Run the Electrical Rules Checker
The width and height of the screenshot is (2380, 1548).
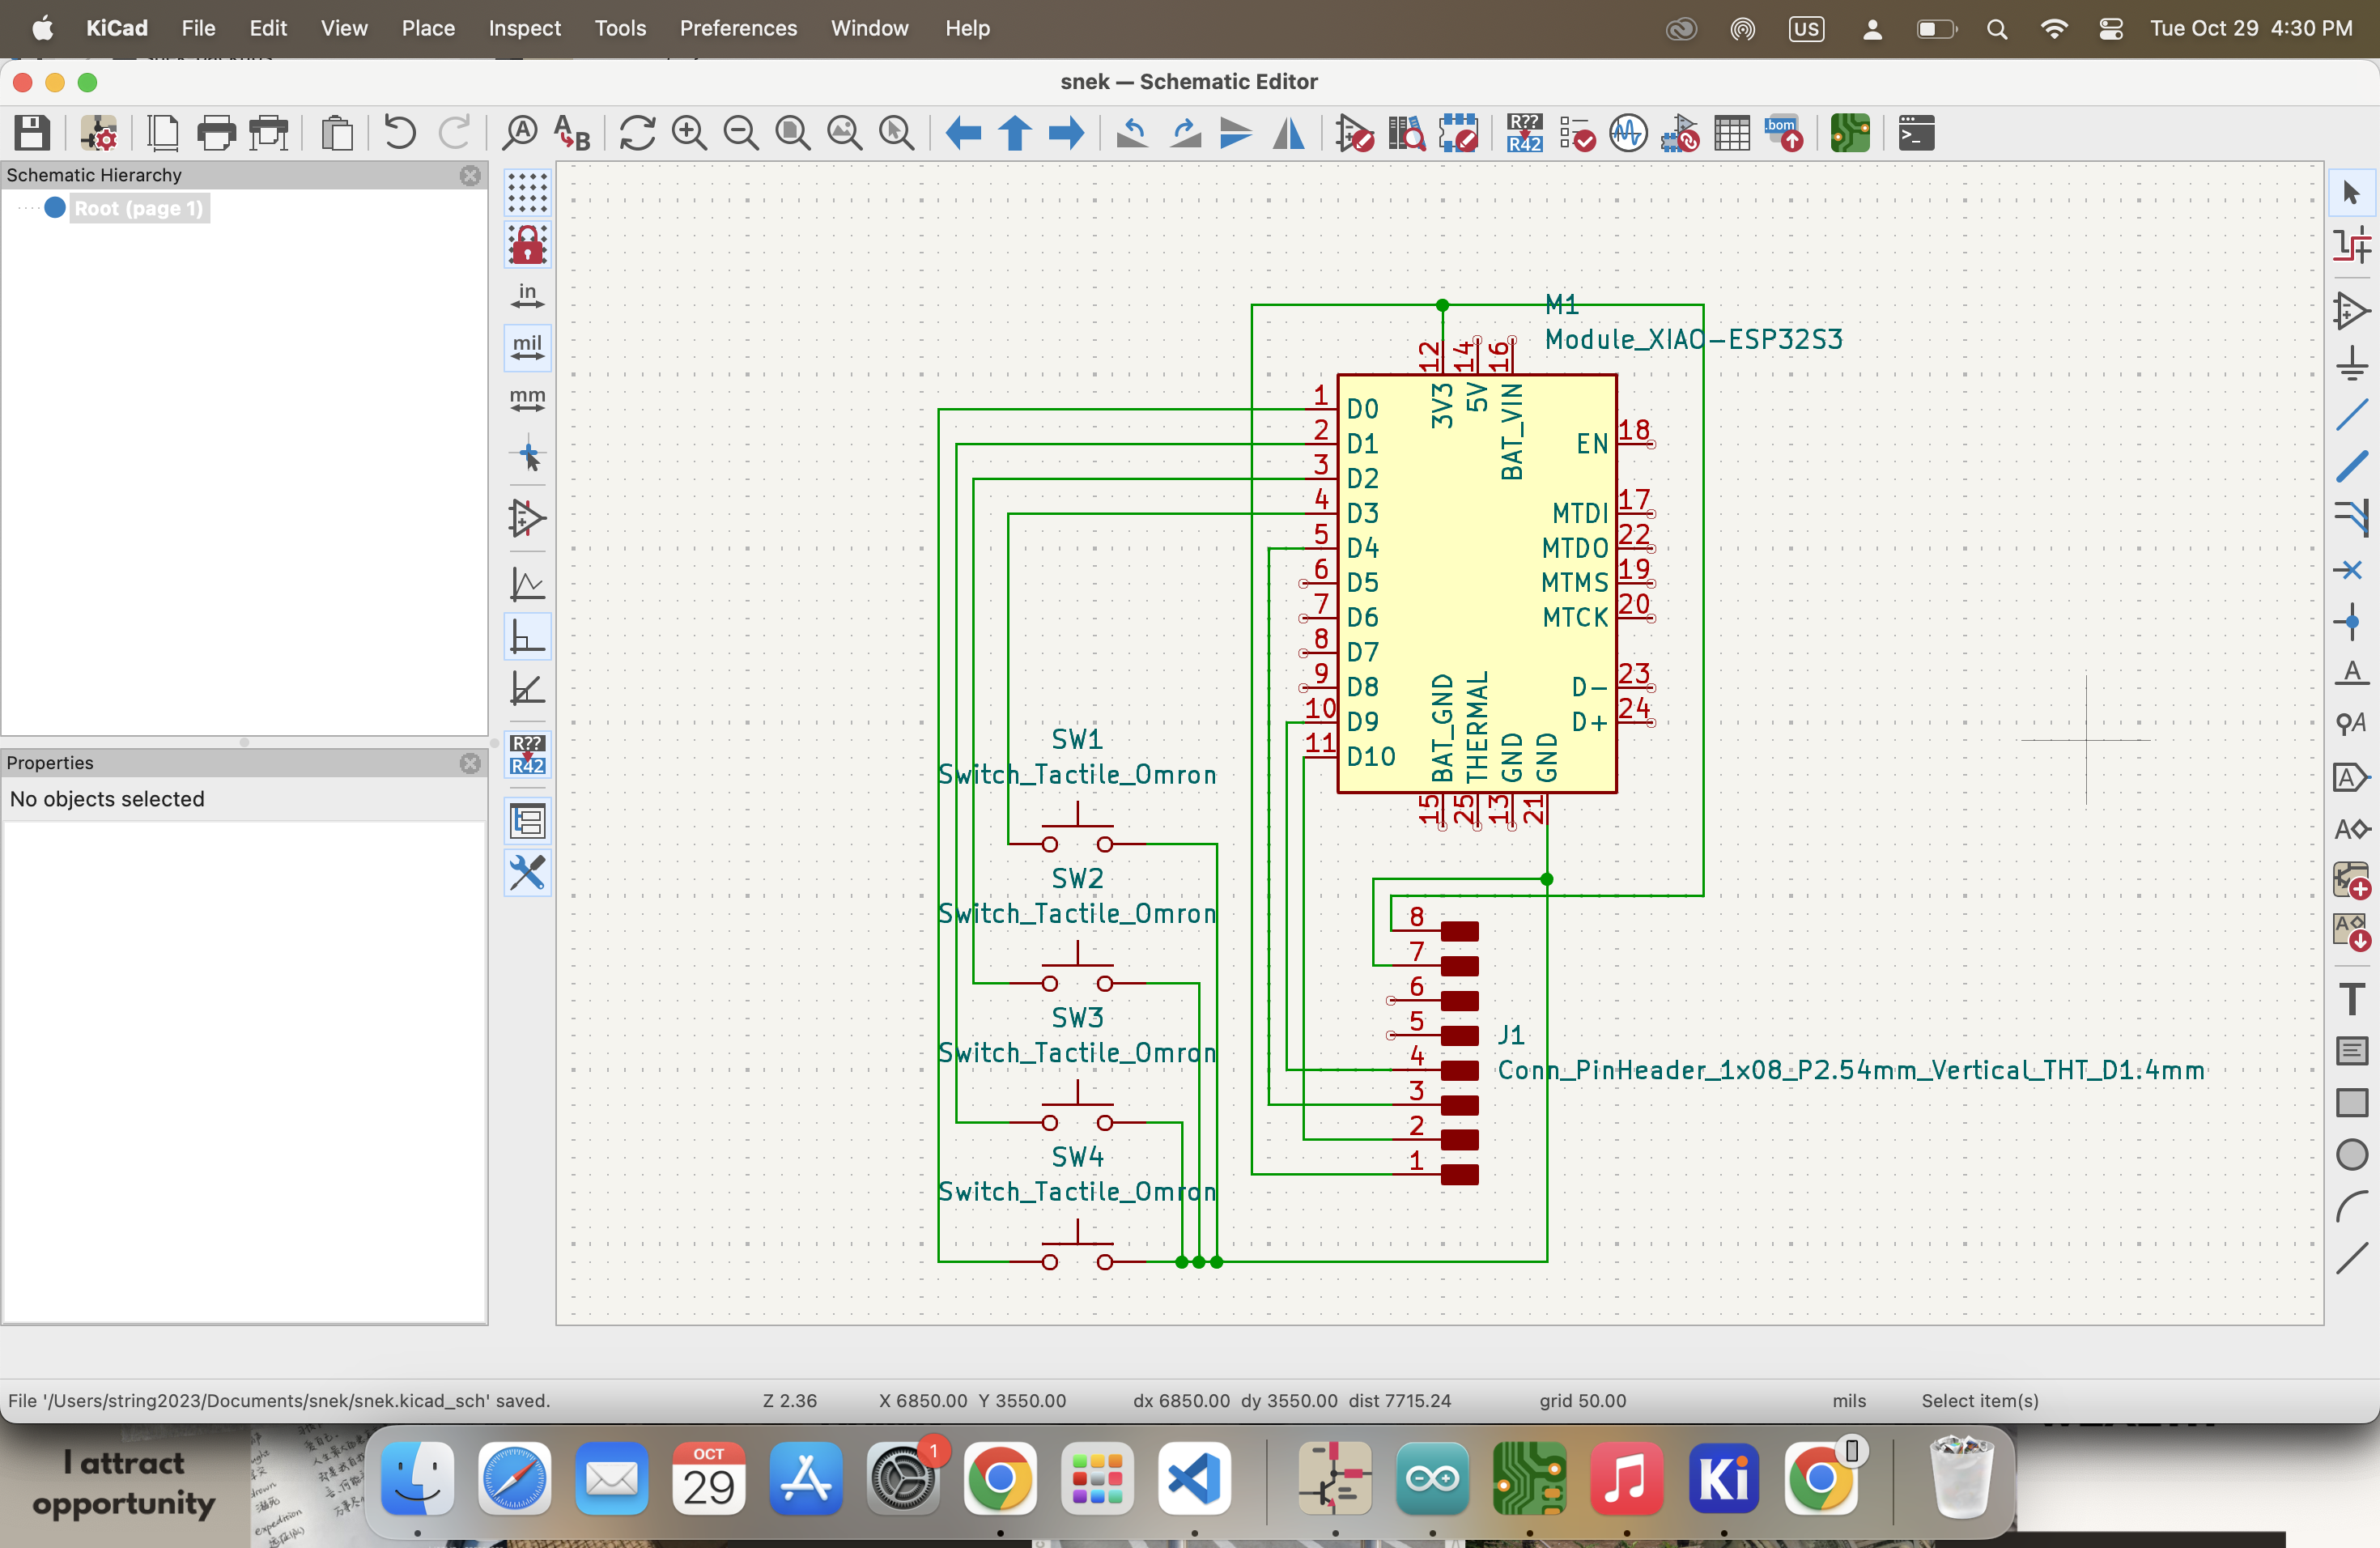1576,133
